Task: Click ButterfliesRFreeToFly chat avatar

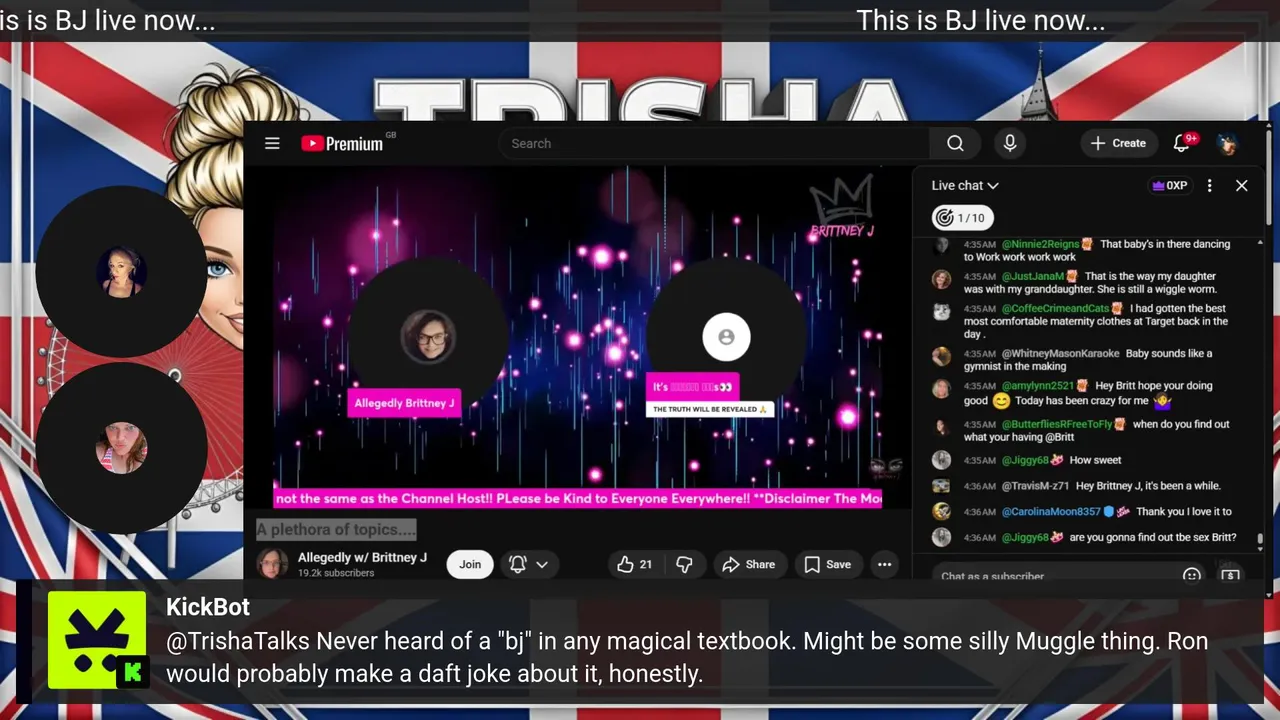Action: click(941, 427)
